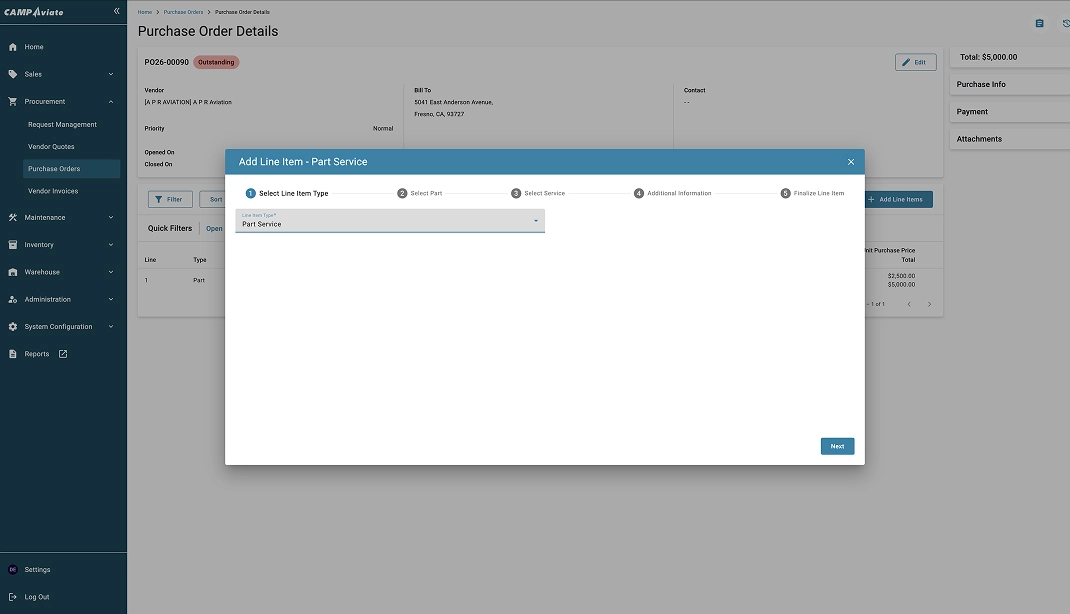Image resolution: width=1070 pixels, height=614 pixels.
Task: Select step 2 Select Part
Action: coord(420,194)
